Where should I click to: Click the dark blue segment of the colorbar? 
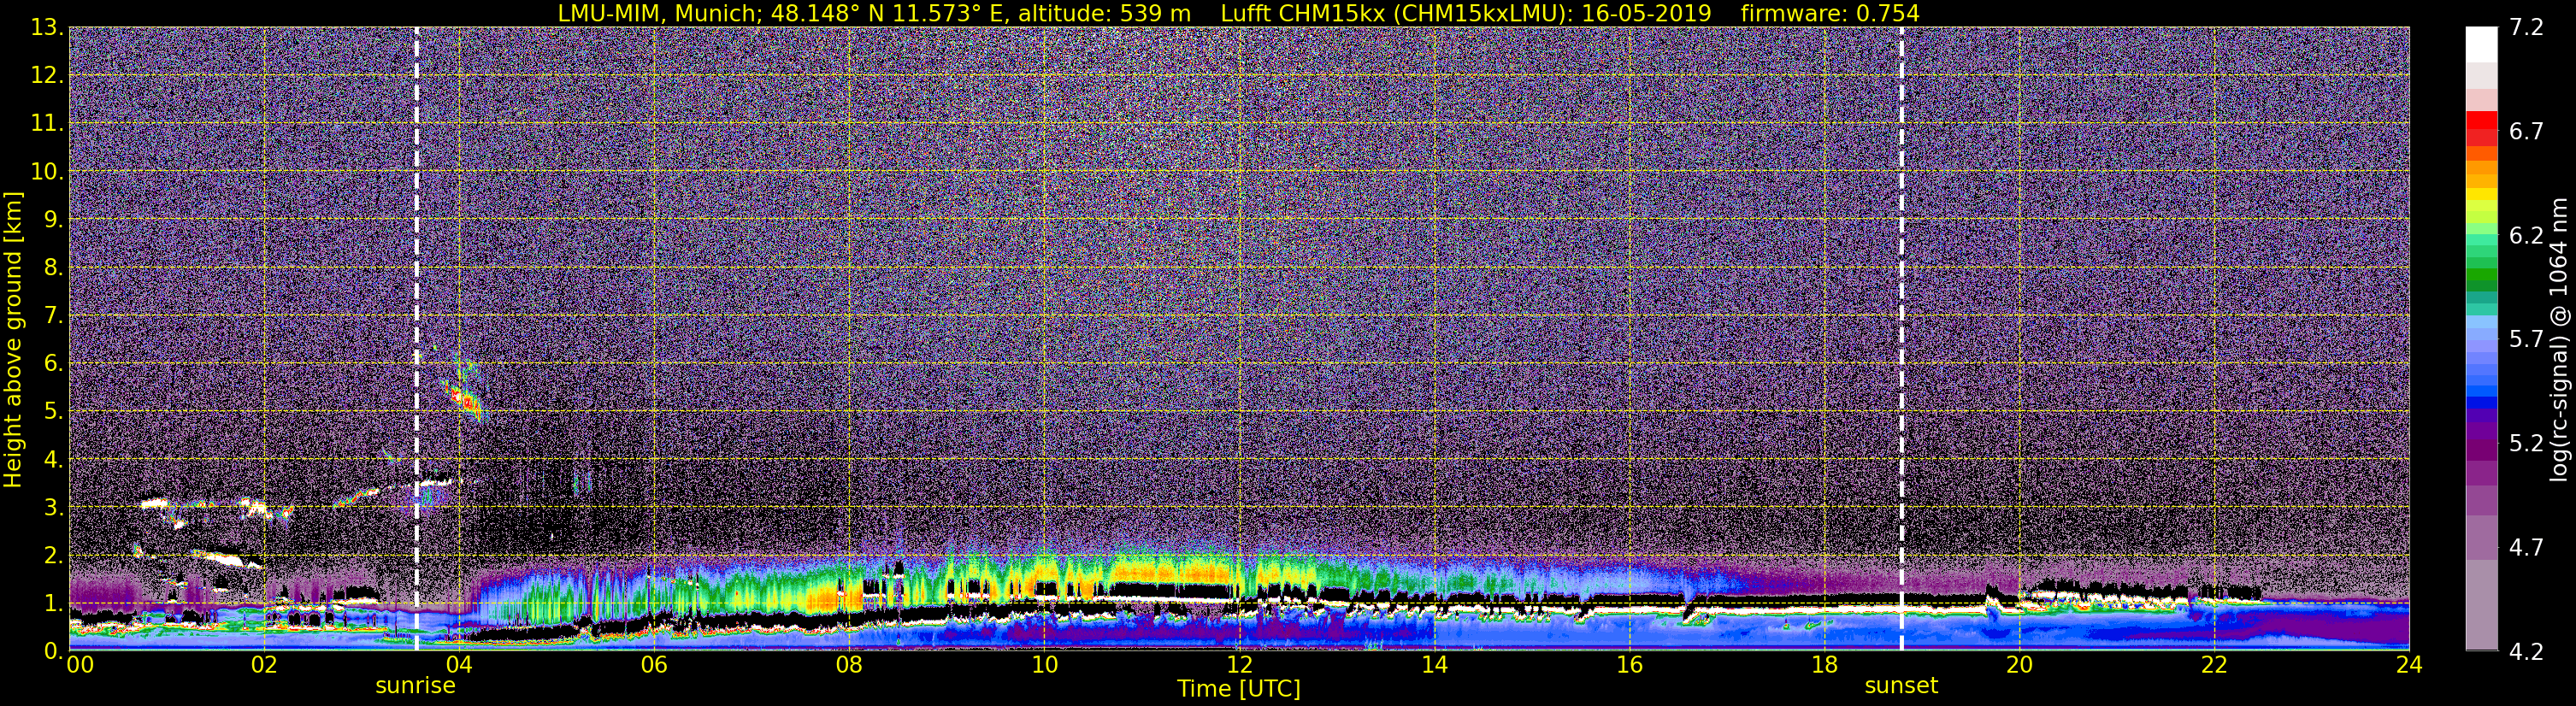coord(2481,403)
